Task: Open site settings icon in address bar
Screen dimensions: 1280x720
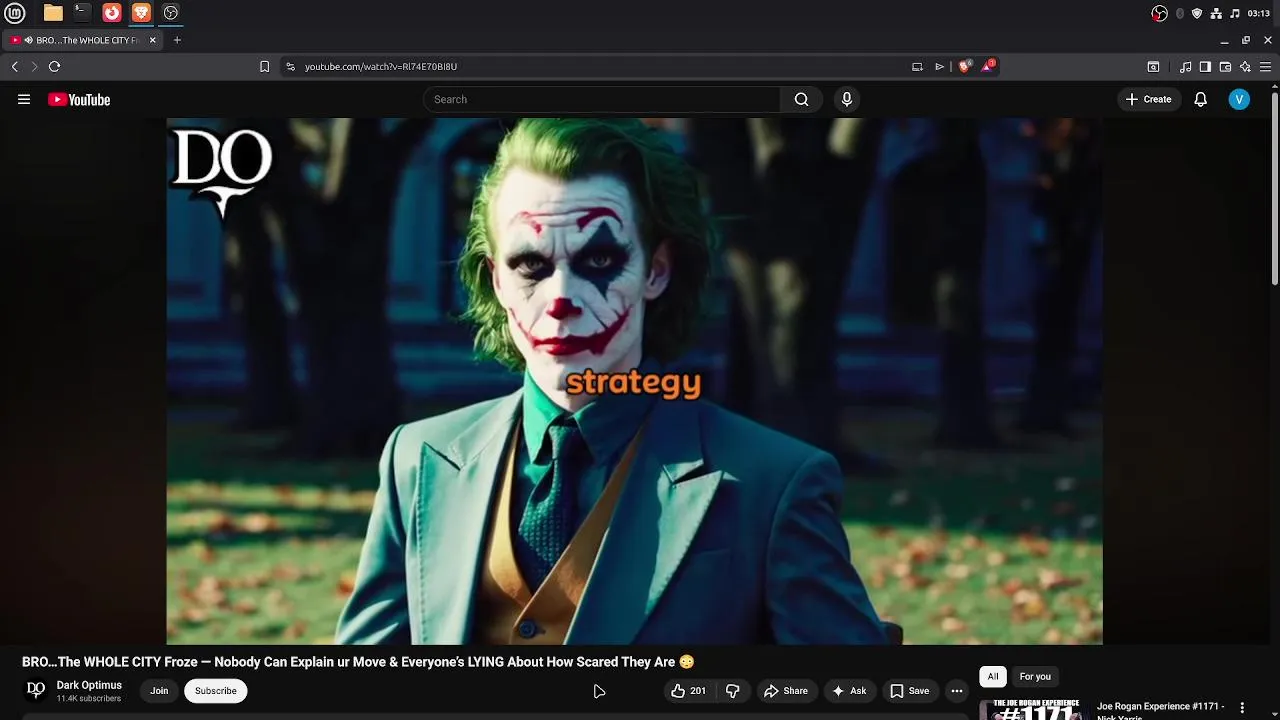Action: 290,66
